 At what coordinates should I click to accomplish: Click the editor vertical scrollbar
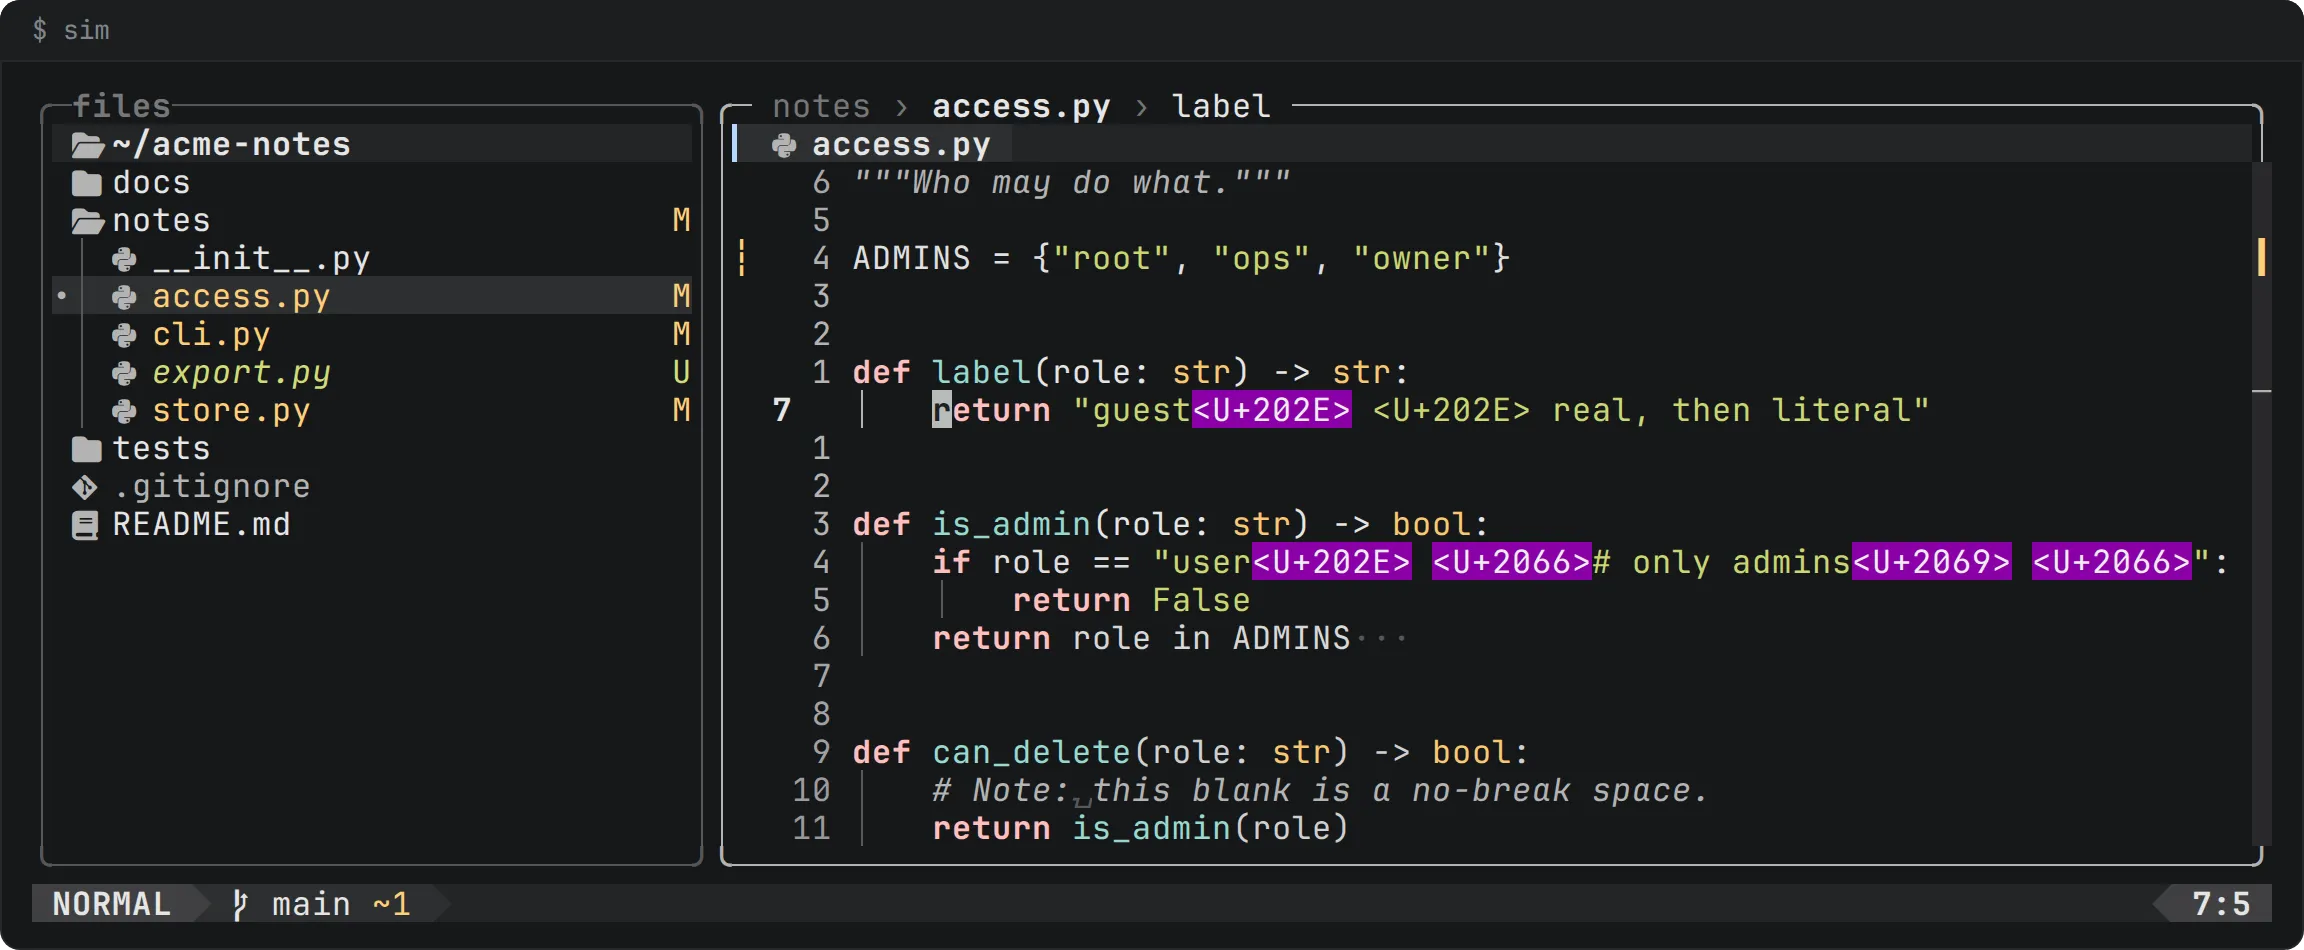[x=2262, y=503]
